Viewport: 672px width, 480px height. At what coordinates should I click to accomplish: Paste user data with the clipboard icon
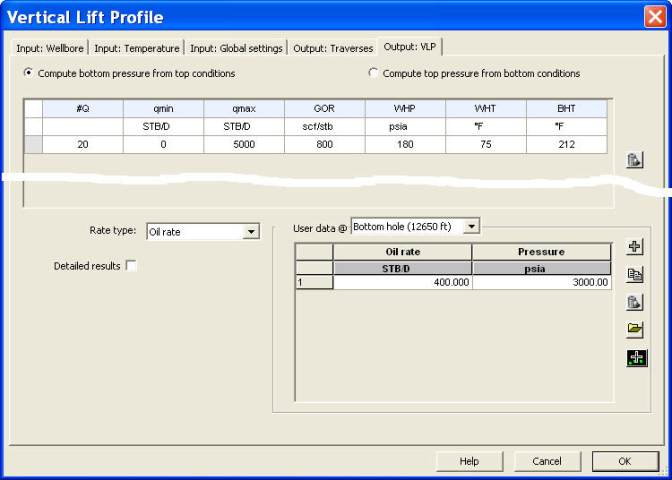(635, 303)
